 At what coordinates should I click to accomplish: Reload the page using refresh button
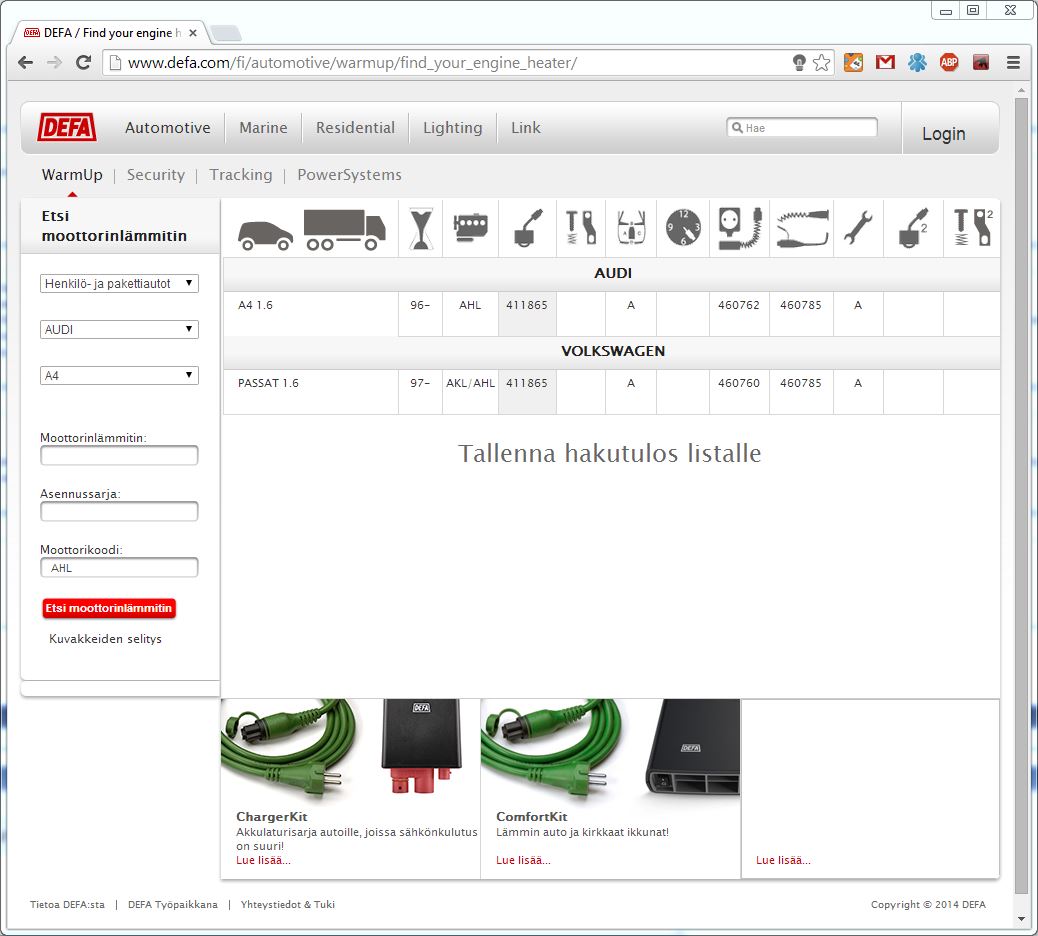[x=84, y=62]
